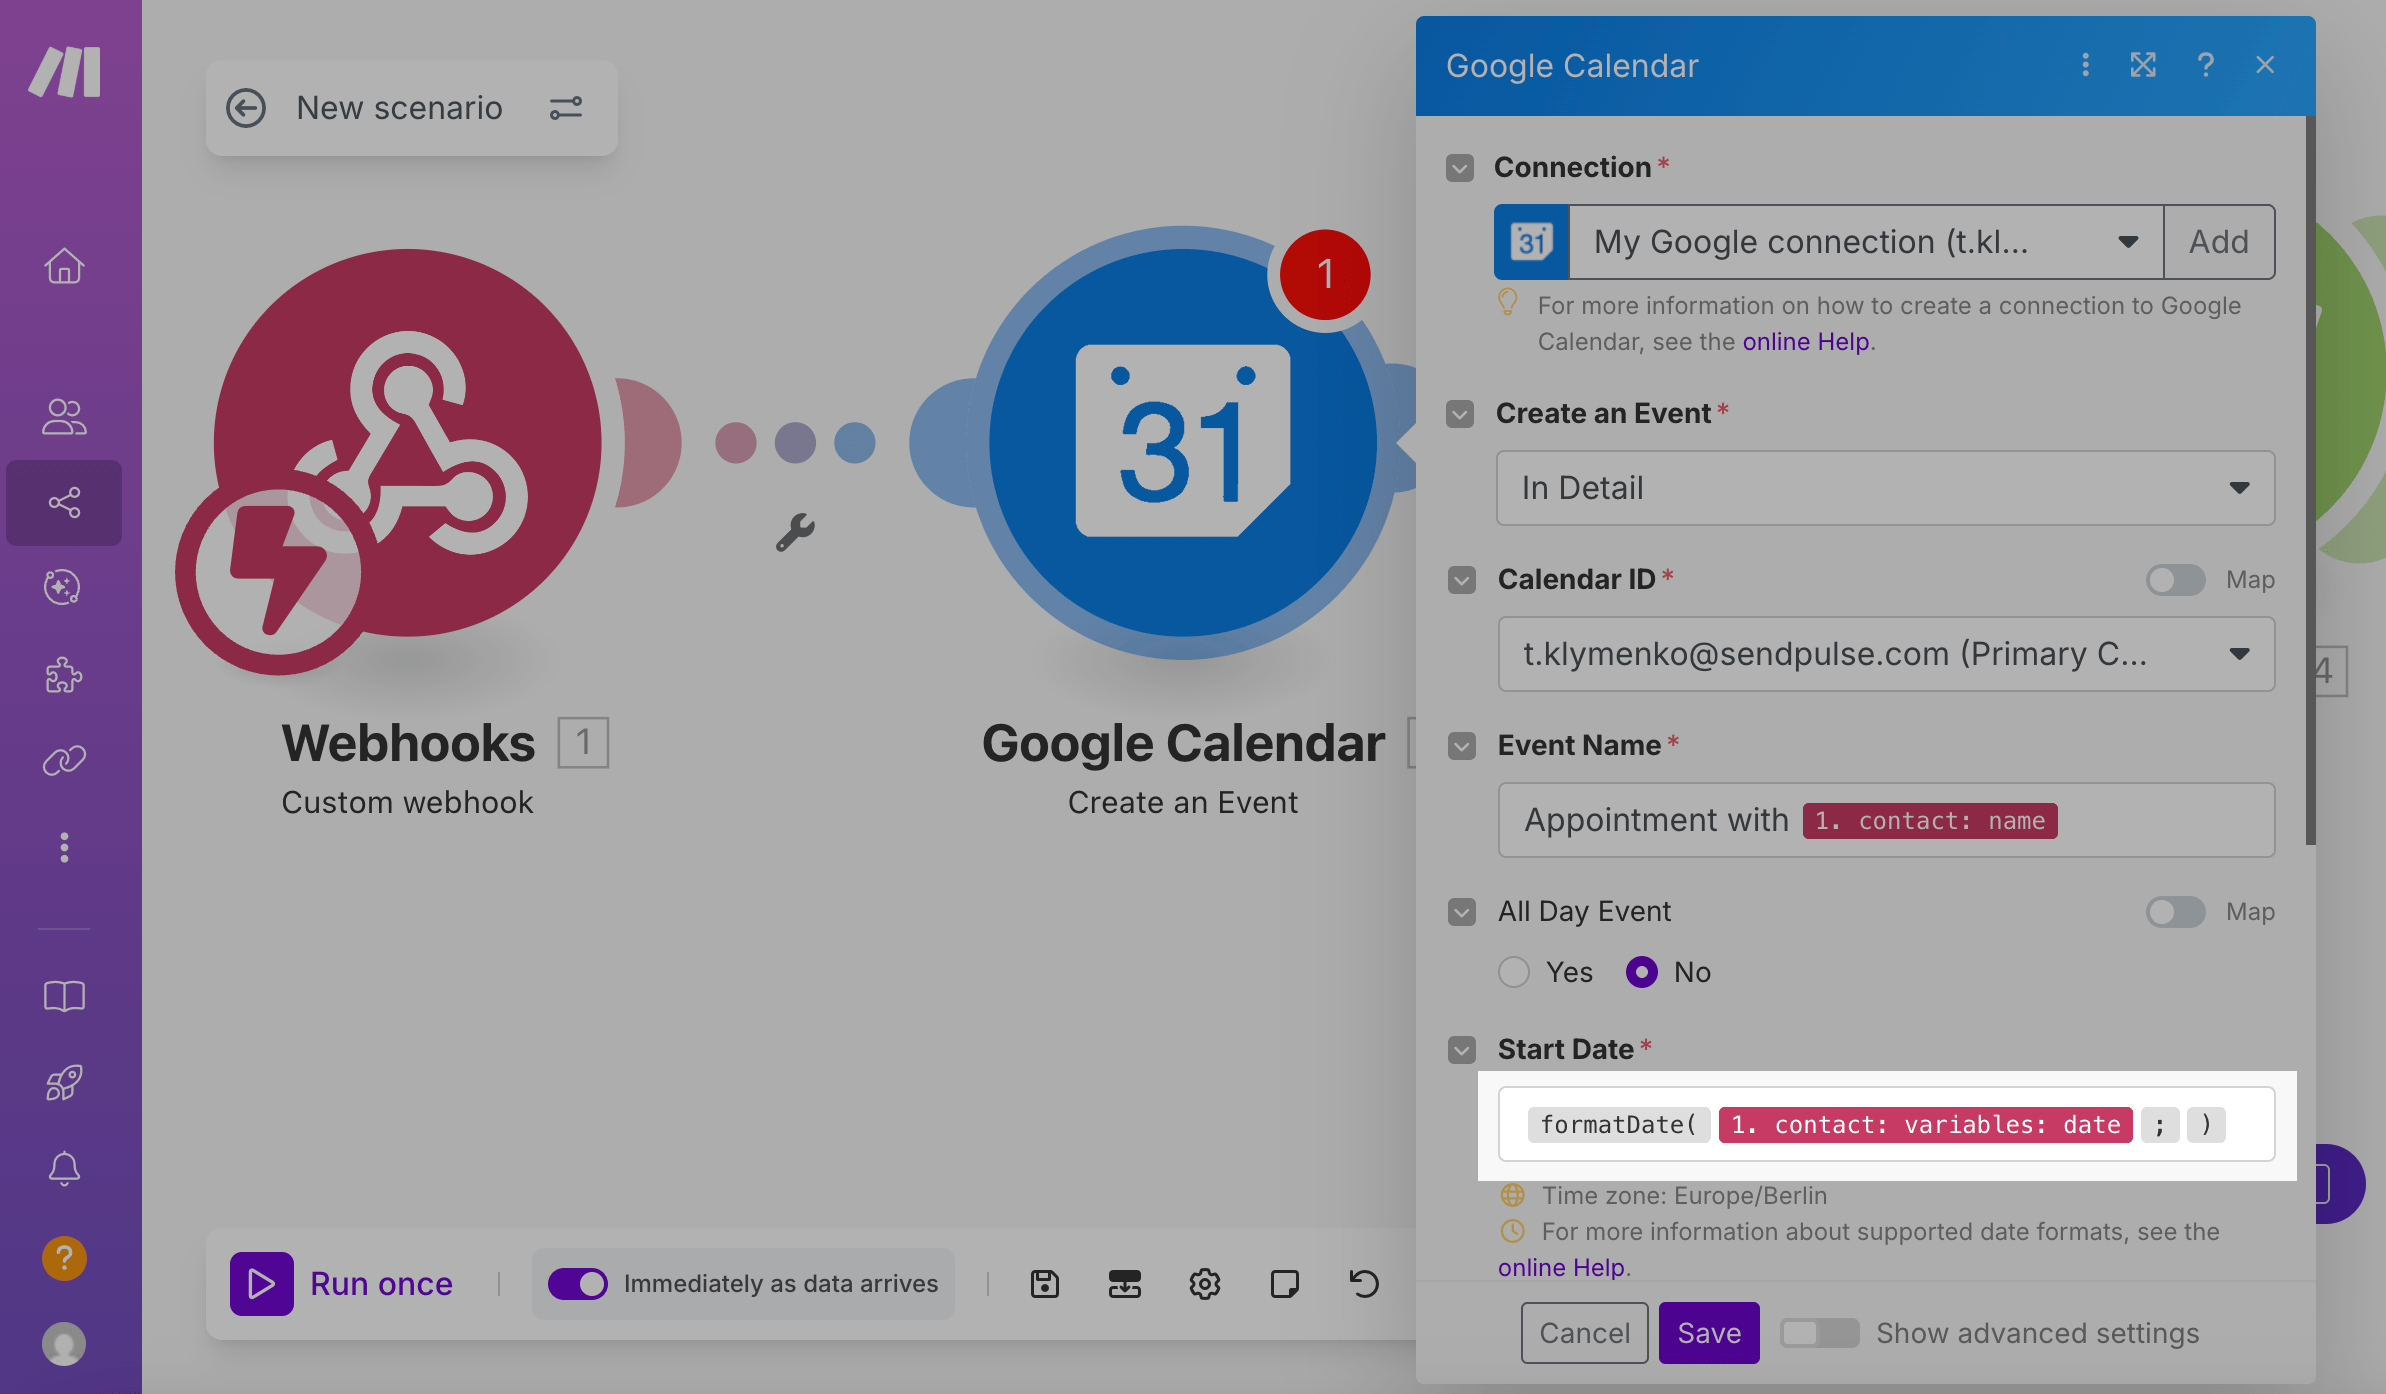Open the Home icon in sidebar
The height and width of the screenshot is (1394, 2386).
pos(64,266)
